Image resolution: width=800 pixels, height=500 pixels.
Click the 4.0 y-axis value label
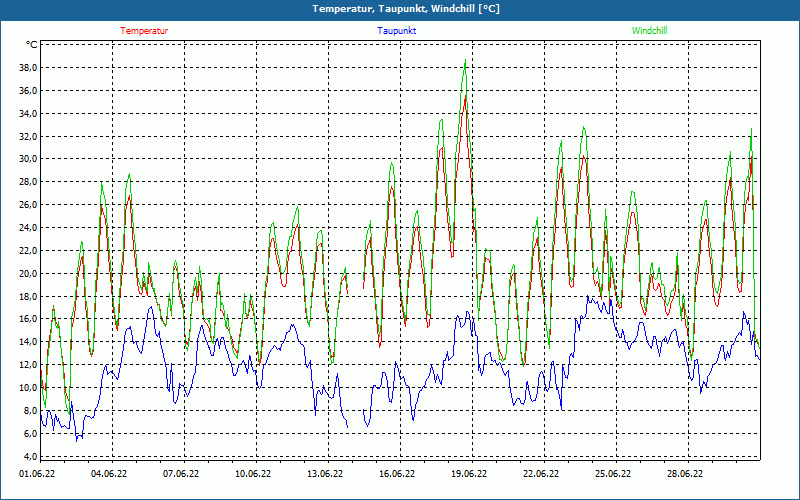pyautogui.click(x=29, y=456)
